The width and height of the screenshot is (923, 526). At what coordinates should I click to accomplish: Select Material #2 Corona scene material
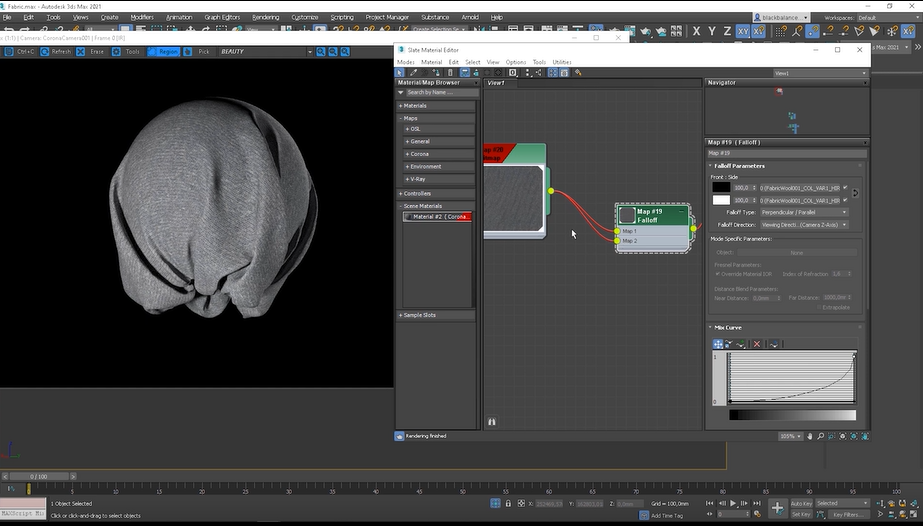(437, 217)
